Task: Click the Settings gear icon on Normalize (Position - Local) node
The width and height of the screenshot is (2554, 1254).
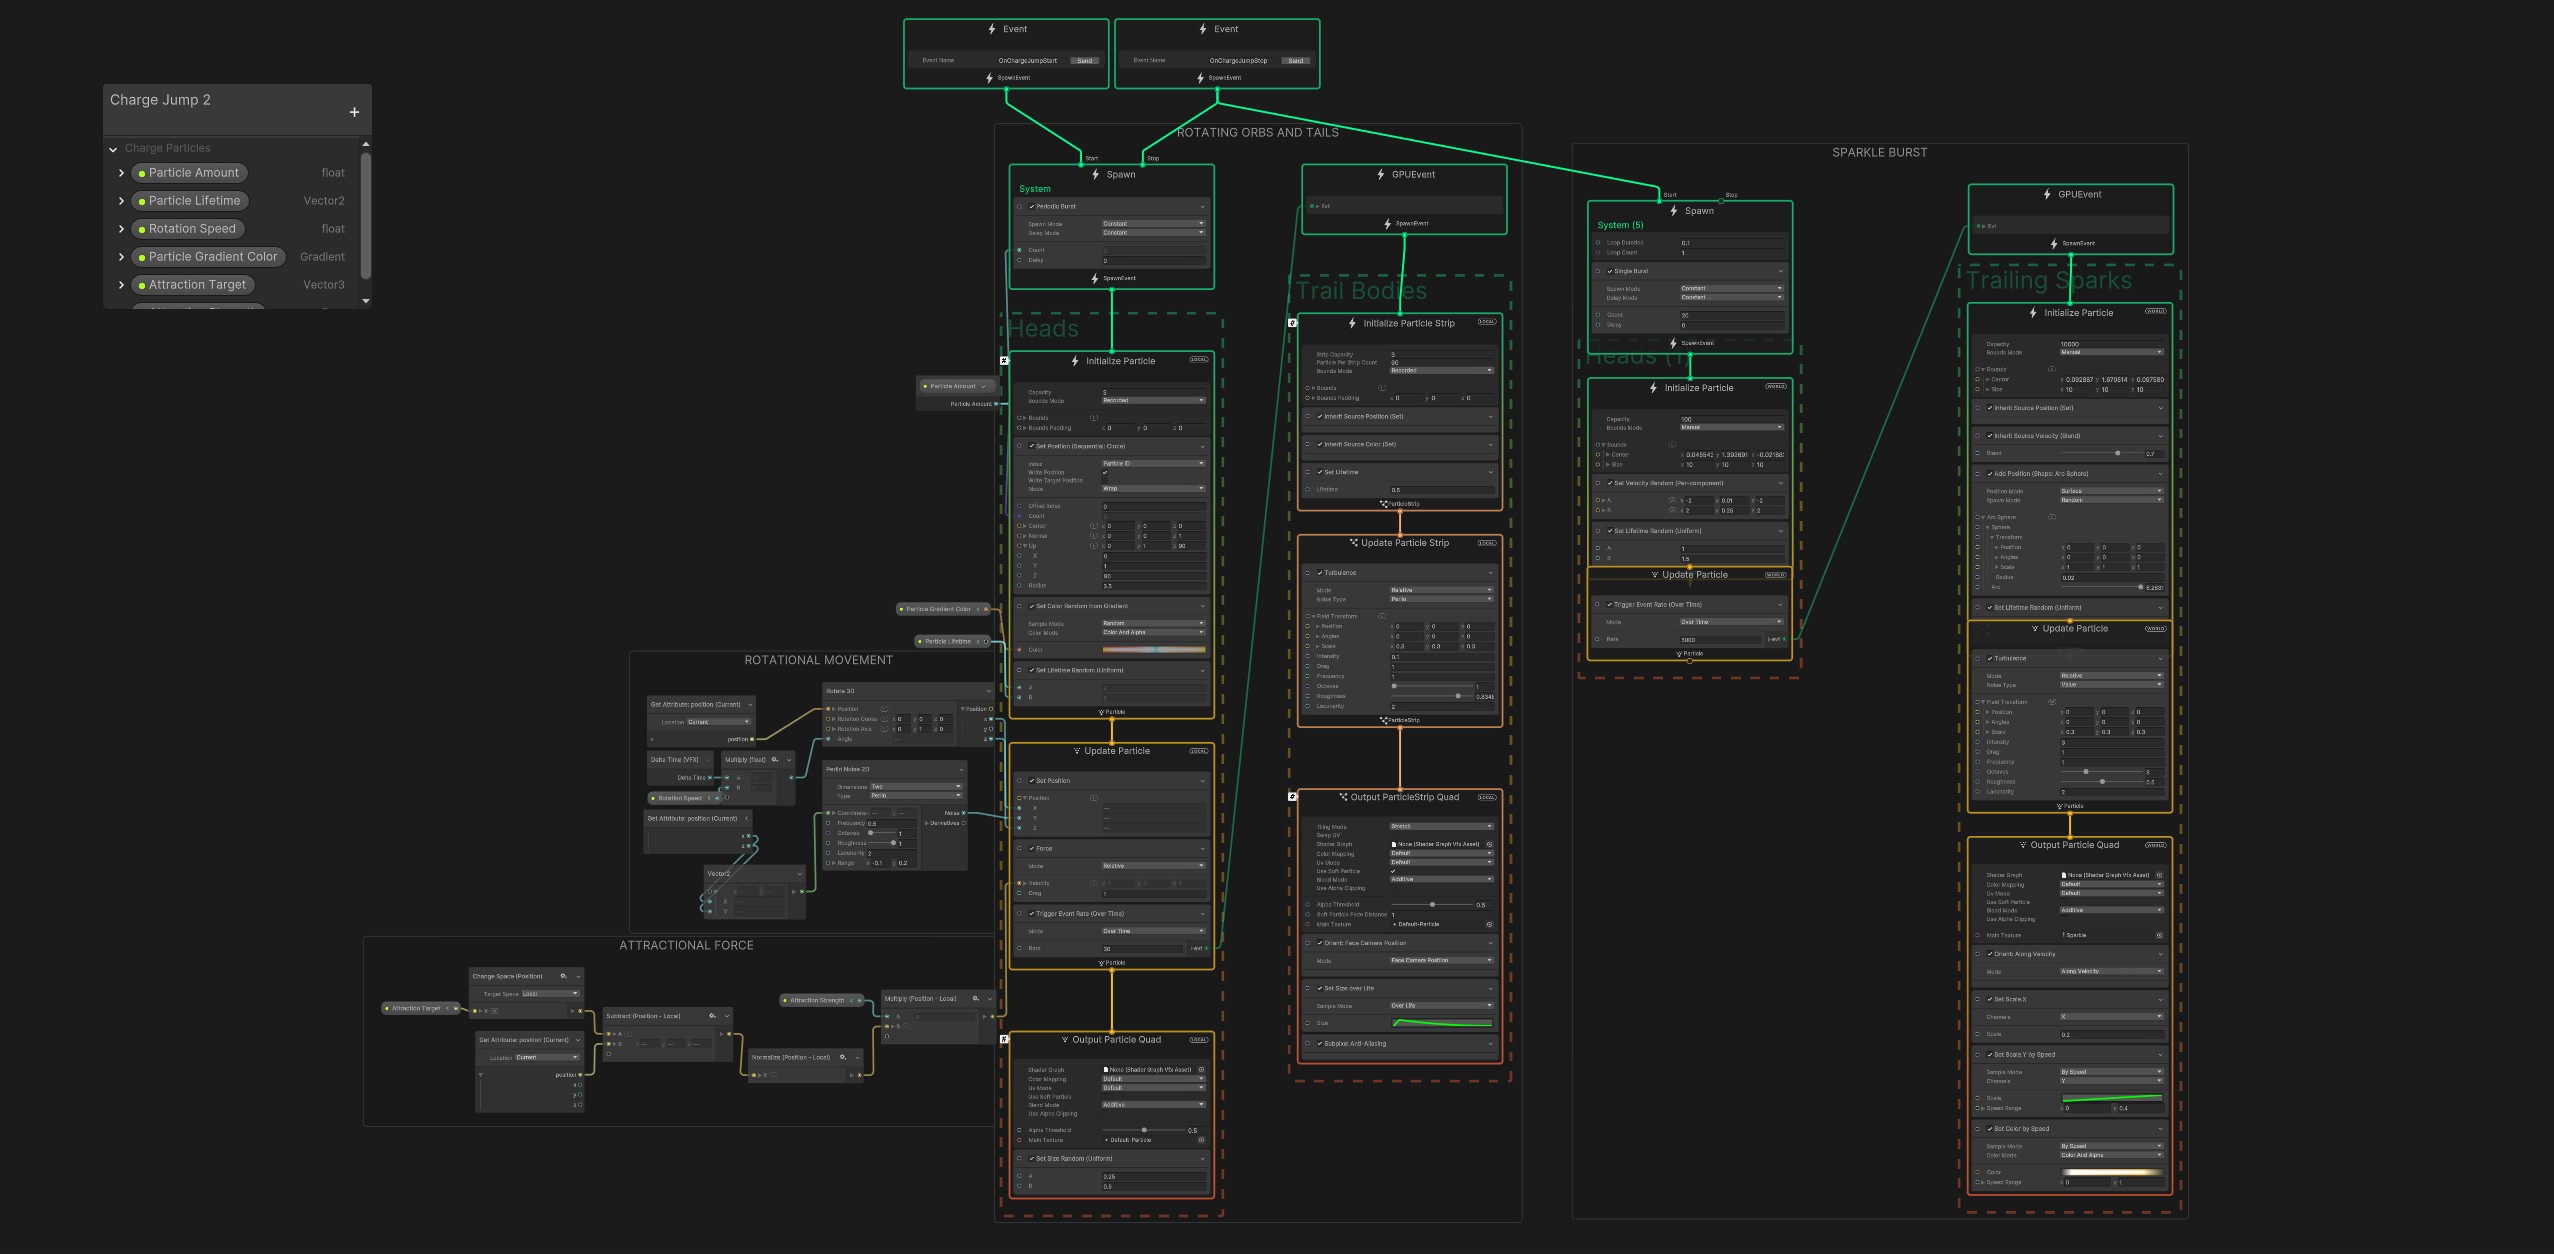Action: (x=843, y=1057)
